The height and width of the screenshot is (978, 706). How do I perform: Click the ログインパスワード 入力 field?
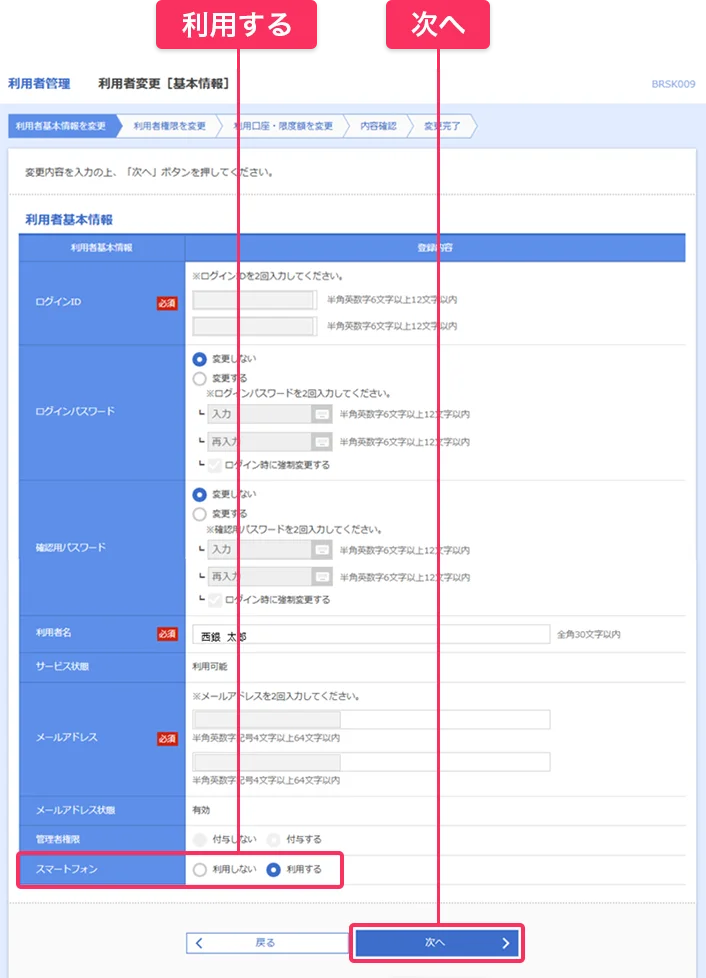coord(259,414)
